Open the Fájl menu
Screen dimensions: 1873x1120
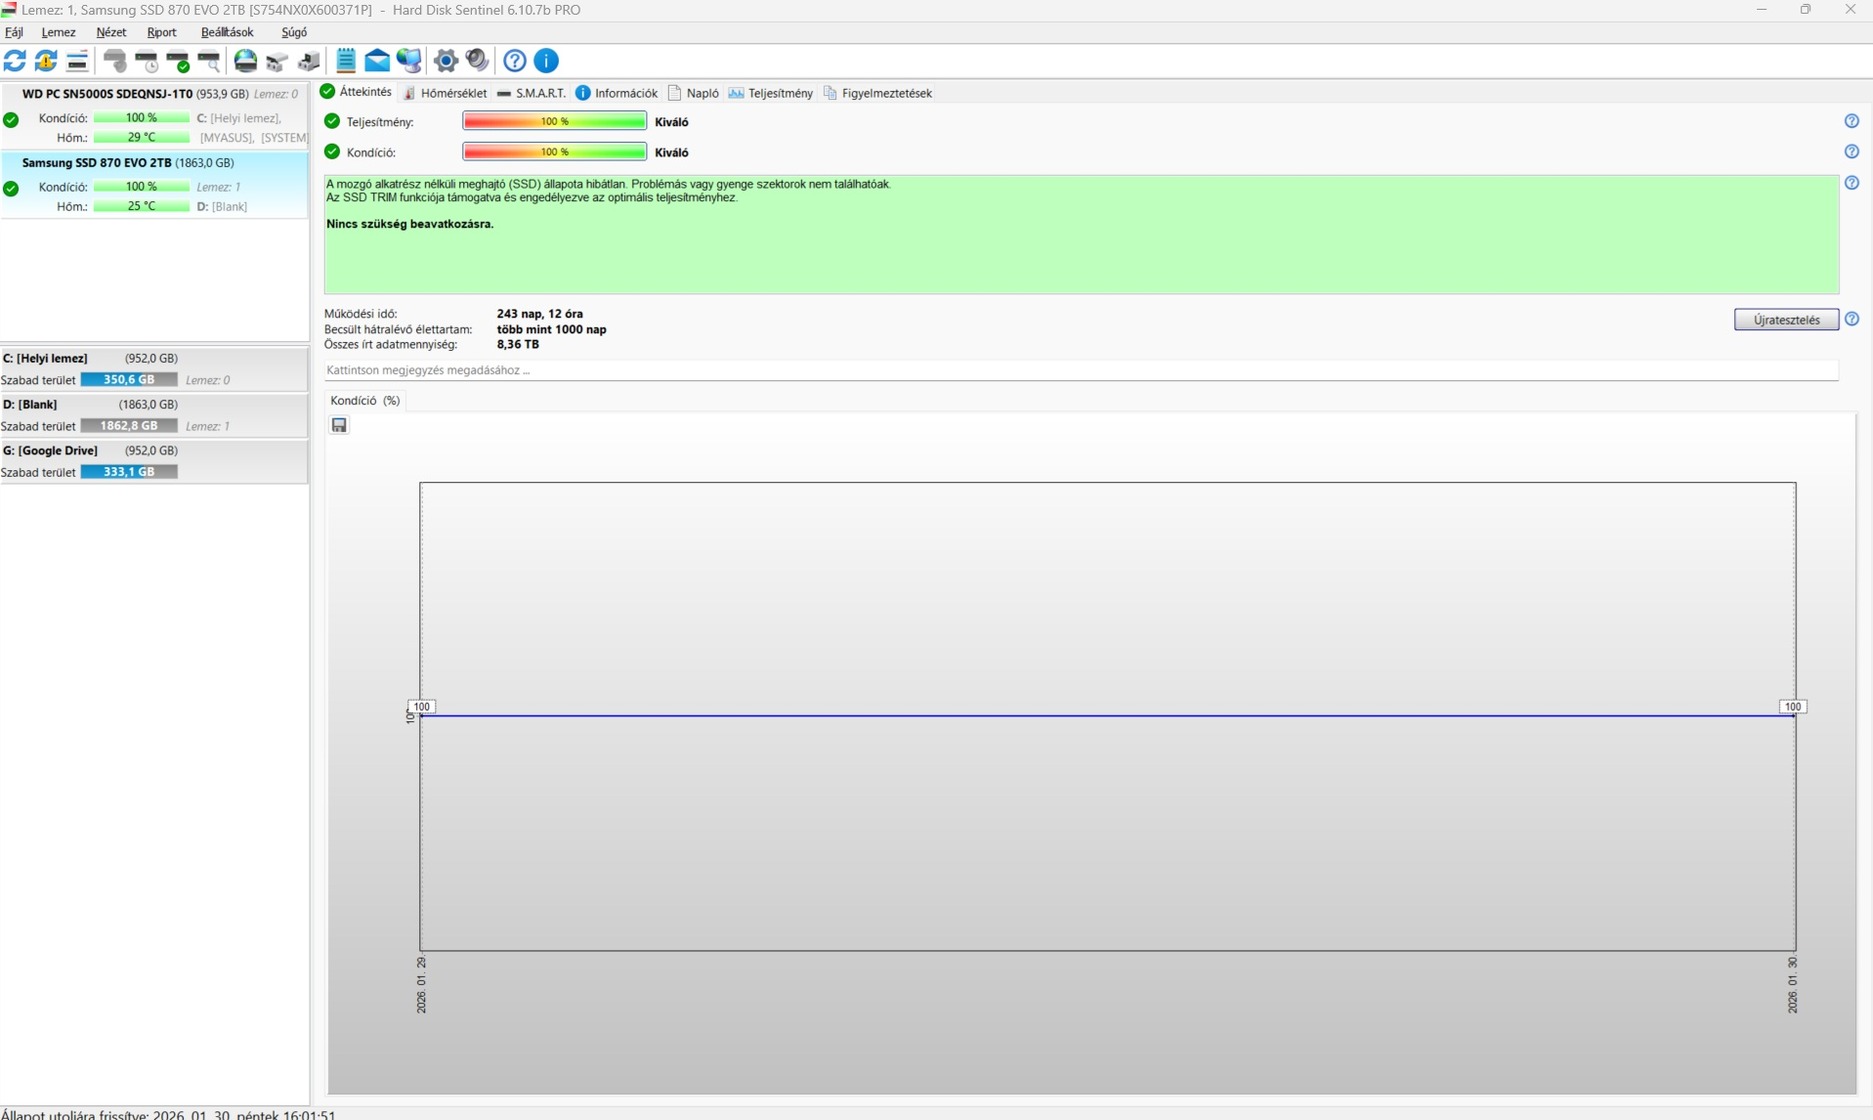(14, 32)
